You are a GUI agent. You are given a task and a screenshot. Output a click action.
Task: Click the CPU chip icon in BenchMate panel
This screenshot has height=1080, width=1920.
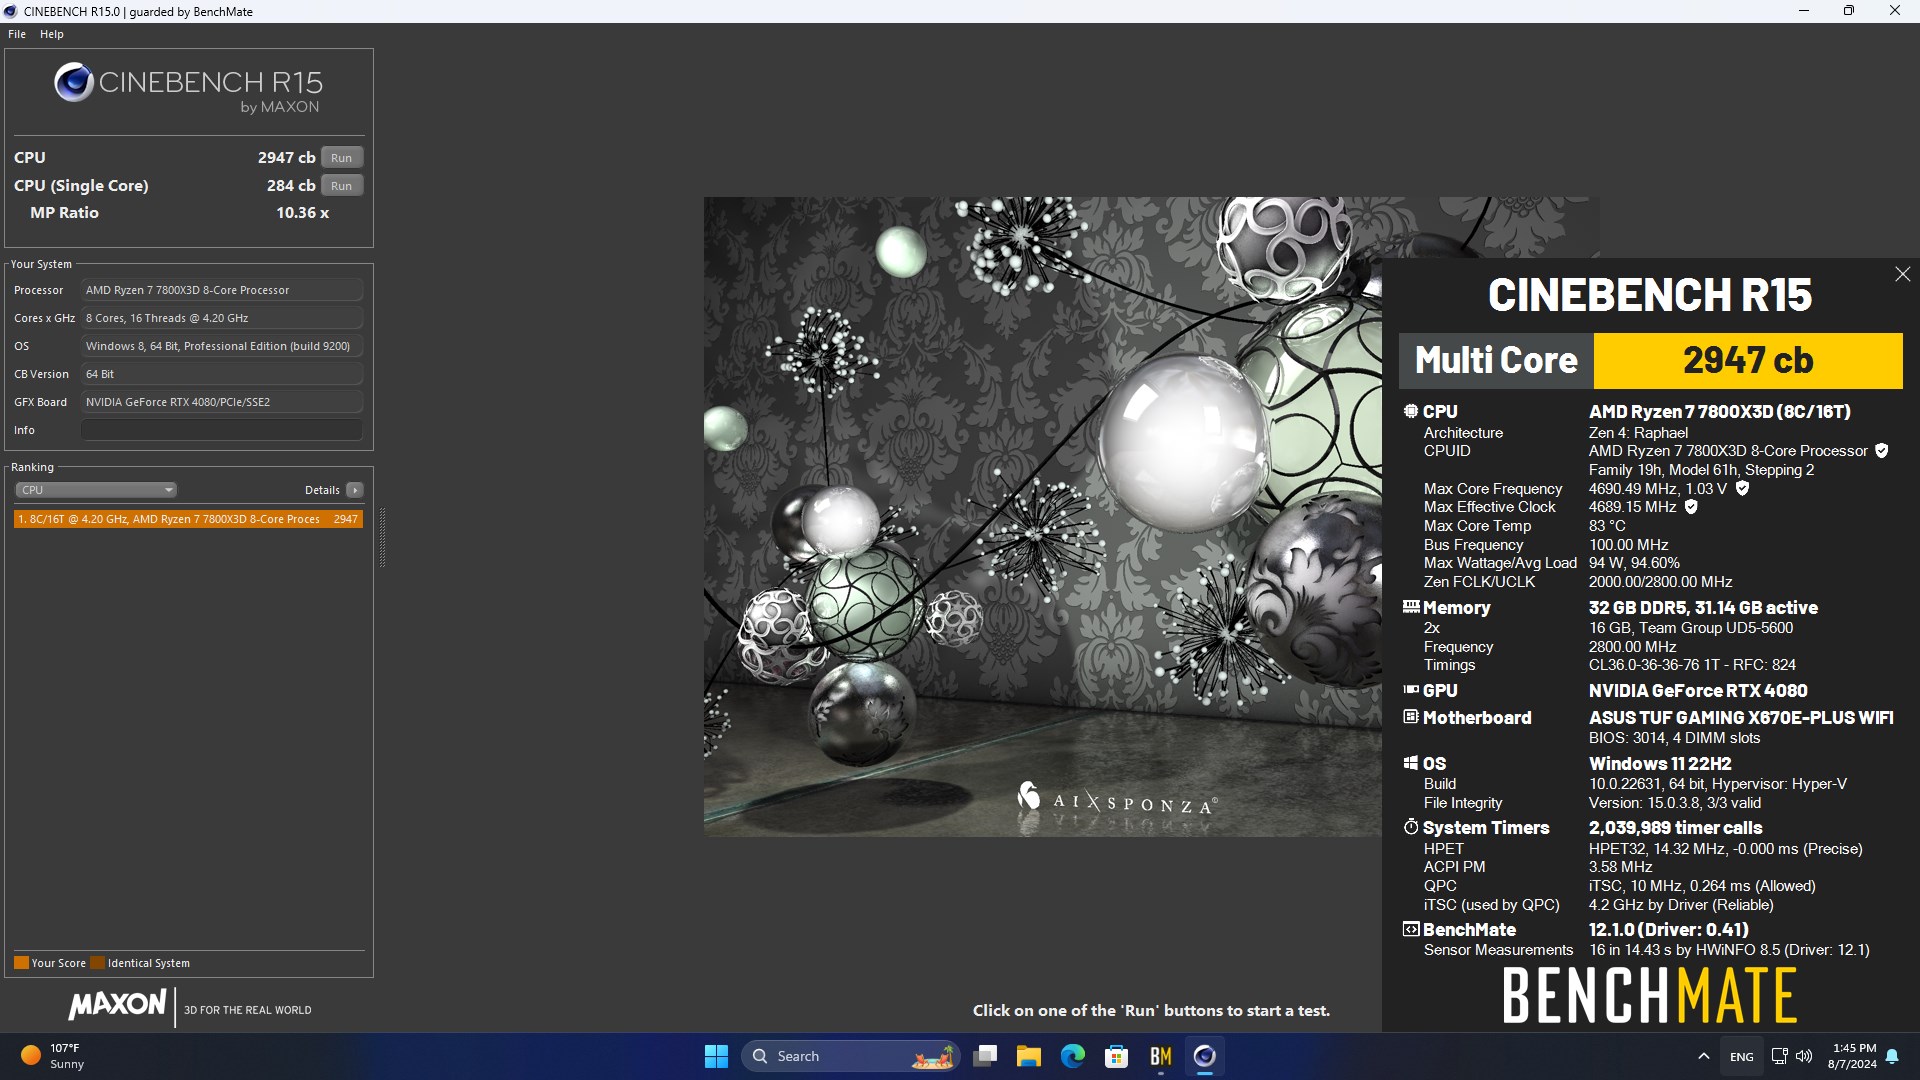[1411, 411]
